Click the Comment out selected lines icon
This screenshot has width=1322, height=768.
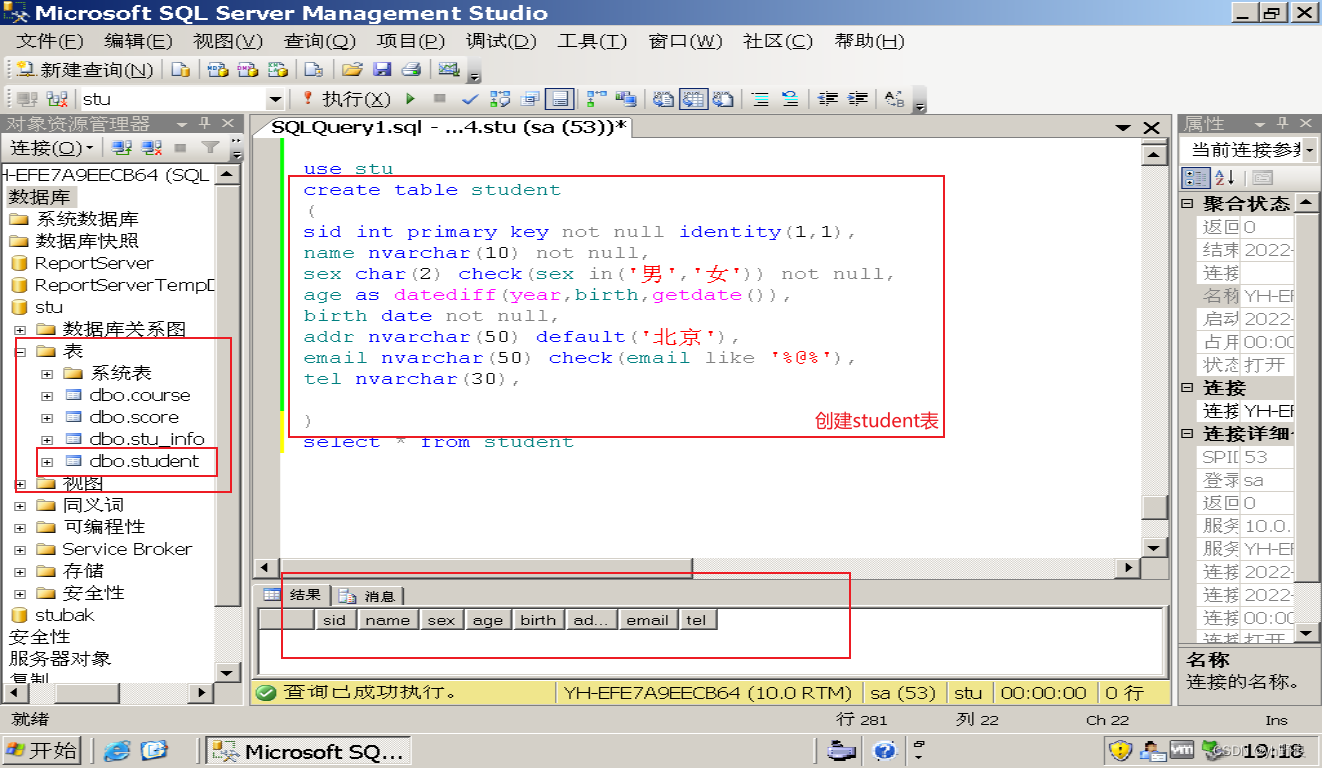click(x=760, y=99)
